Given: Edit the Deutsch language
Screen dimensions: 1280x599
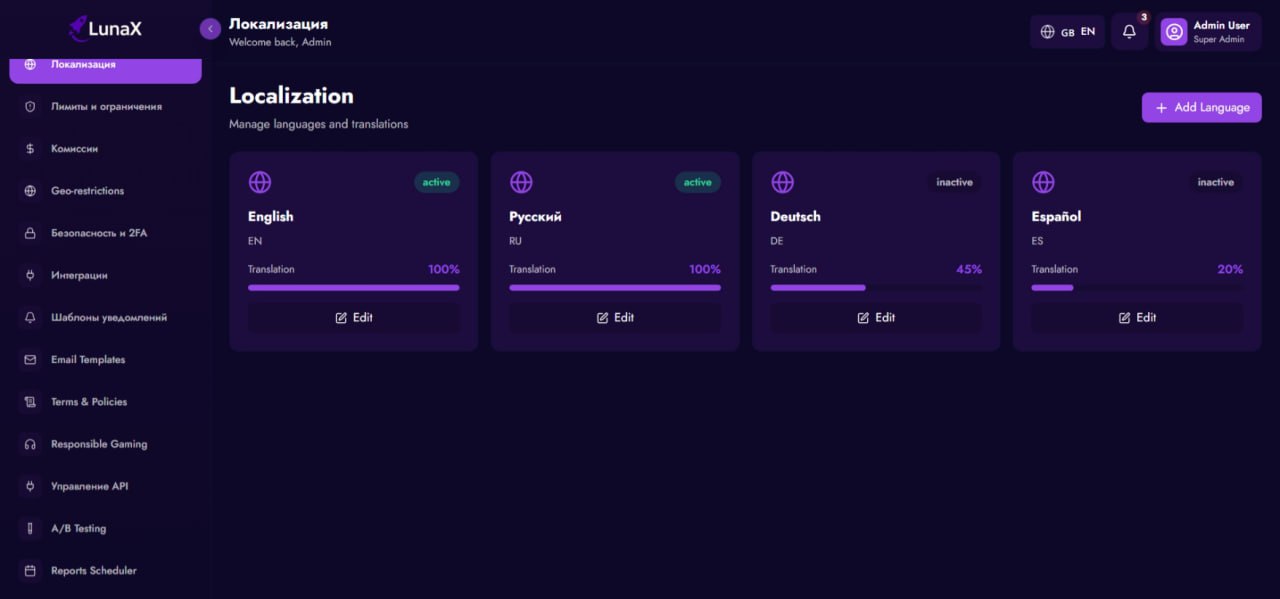Looking at the screenshot, I should [876, 317].
